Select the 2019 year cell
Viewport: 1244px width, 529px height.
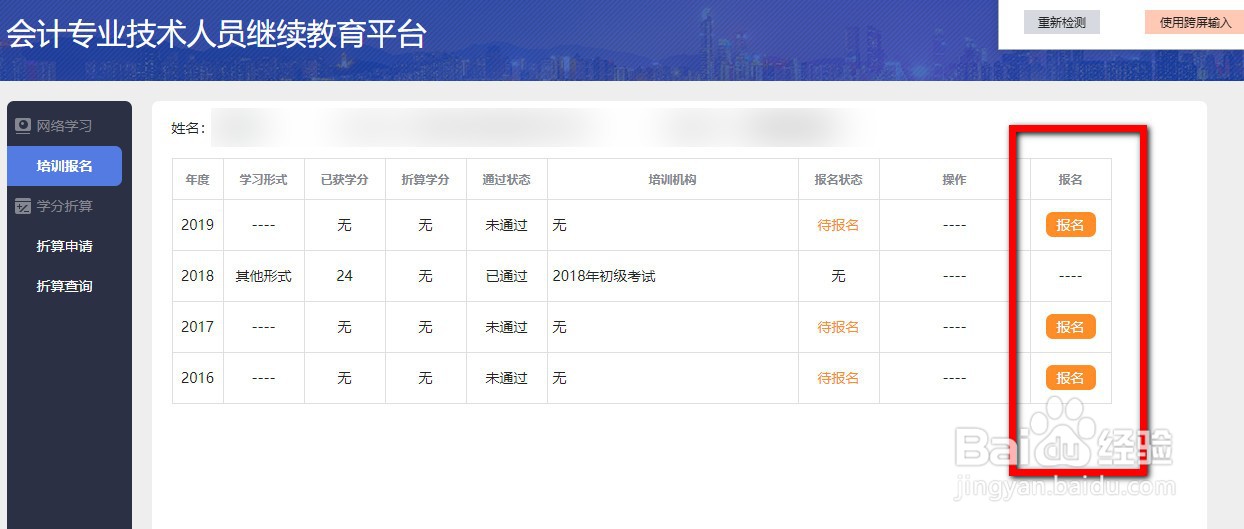(x=197, y=225)
